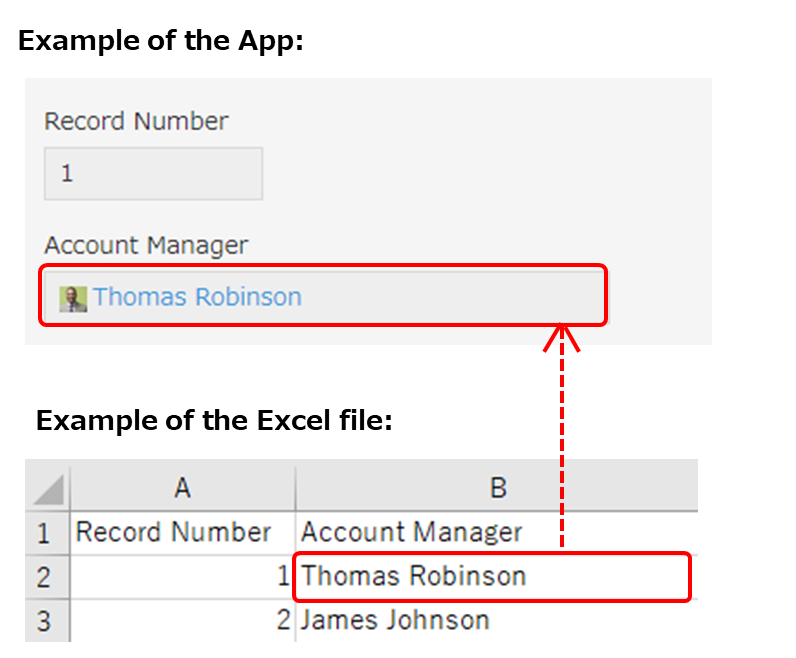This screenshot has width=796, height=658.
Task: Select row 2 header in Excel
Action: [x=44, y=577]
